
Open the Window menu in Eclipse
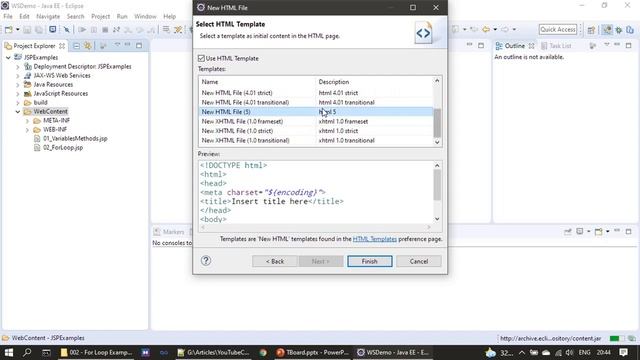coord(145,16)
